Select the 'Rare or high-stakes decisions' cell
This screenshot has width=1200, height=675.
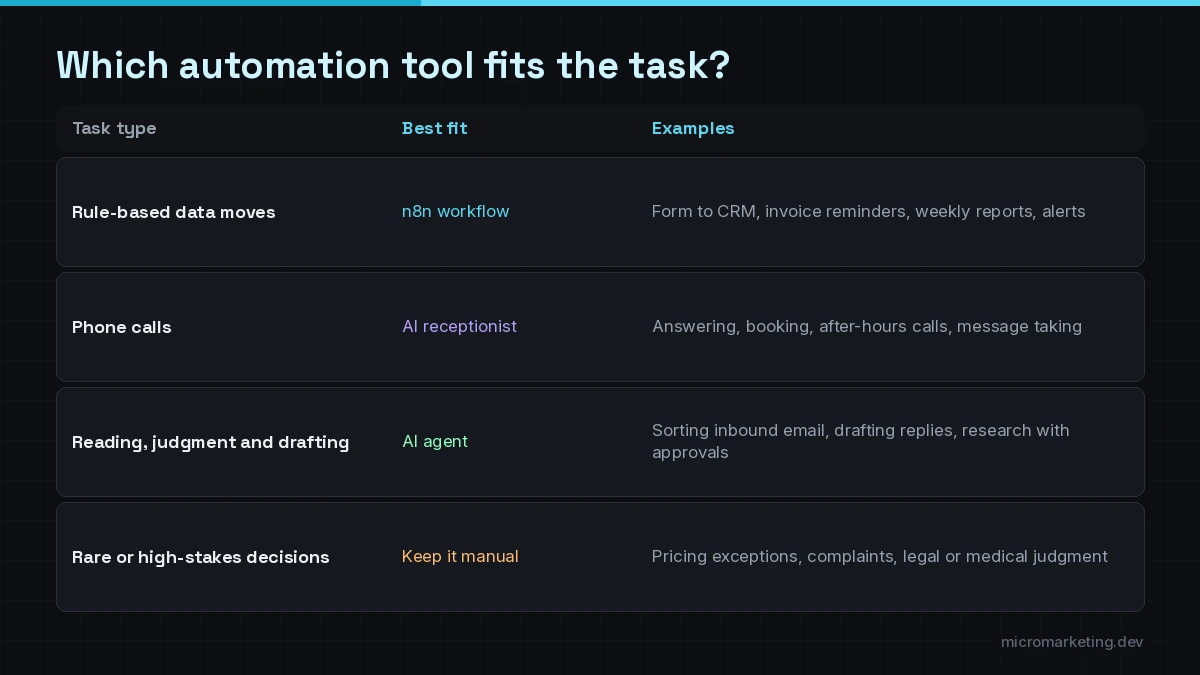pos(201,557)
